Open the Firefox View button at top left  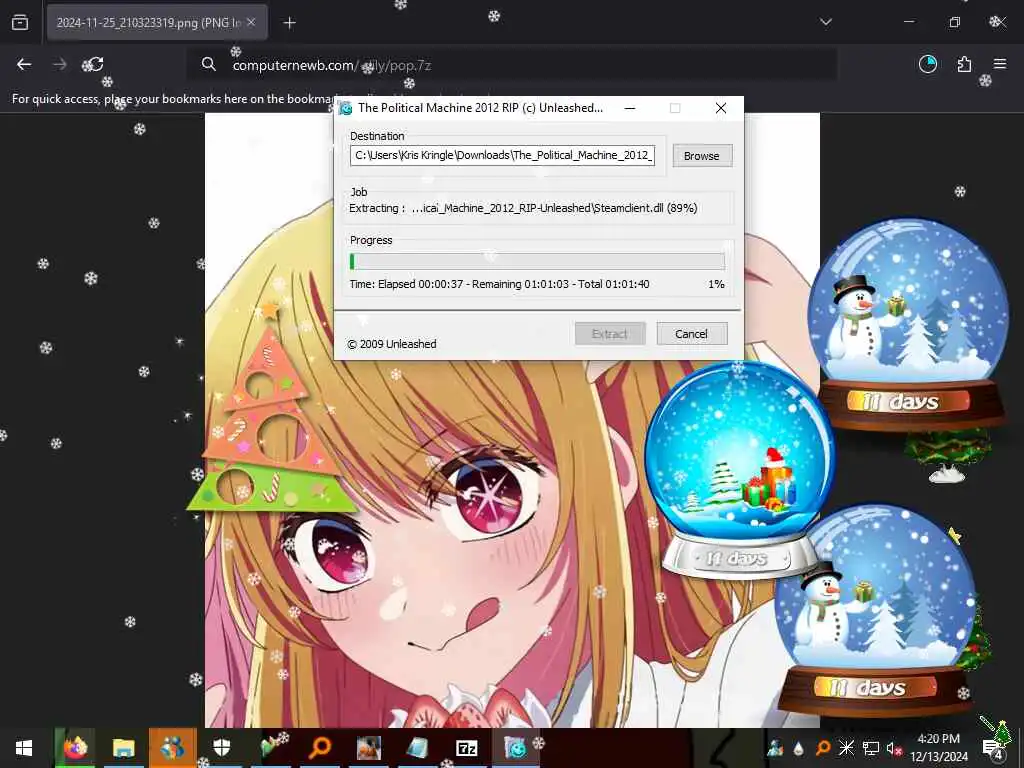tap(20, 23)
